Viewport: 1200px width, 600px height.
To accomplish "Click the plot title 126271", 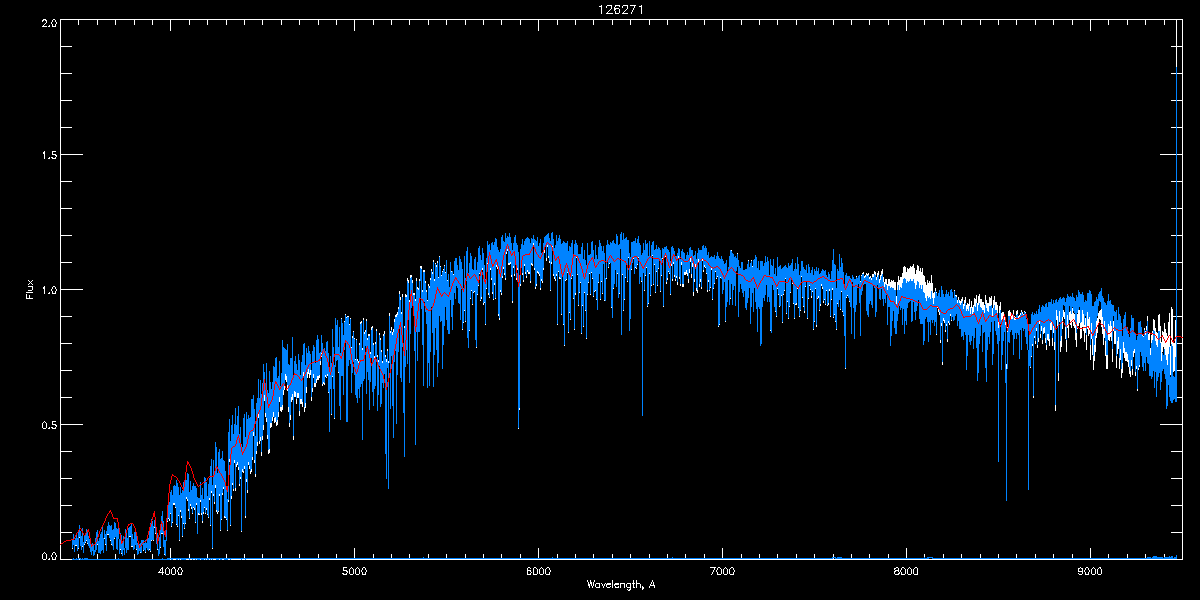I will (x=620, y=9).
